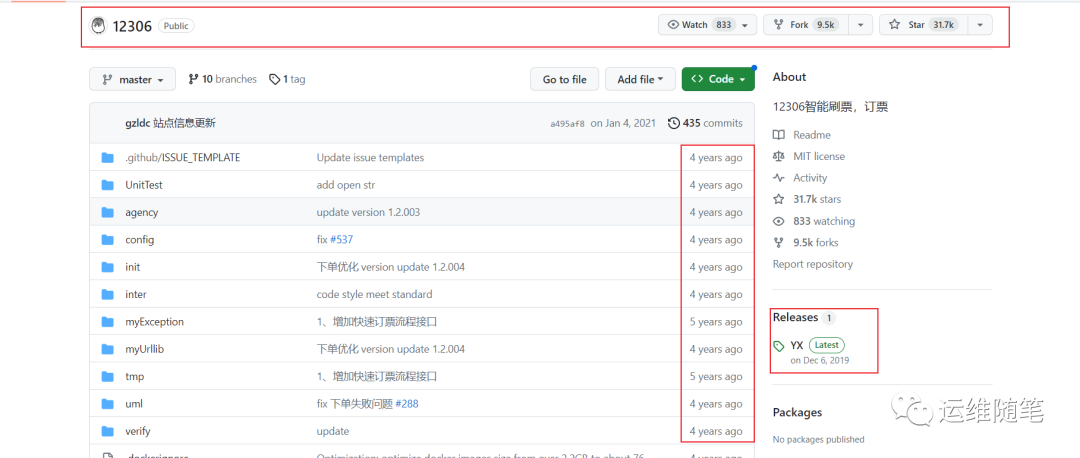Click Report repository link
The height and width of the screenshot is (458, 1080).
813,264
